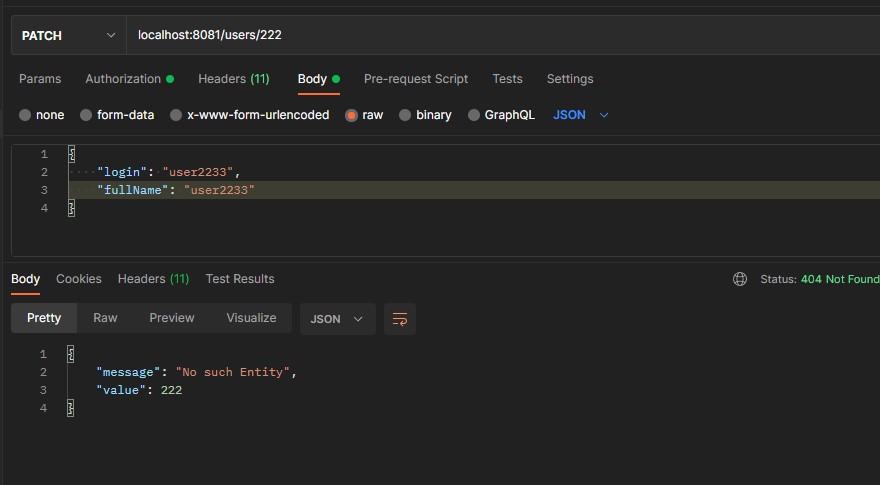Click the "fullName" line in request body

(x=176, y=190)
